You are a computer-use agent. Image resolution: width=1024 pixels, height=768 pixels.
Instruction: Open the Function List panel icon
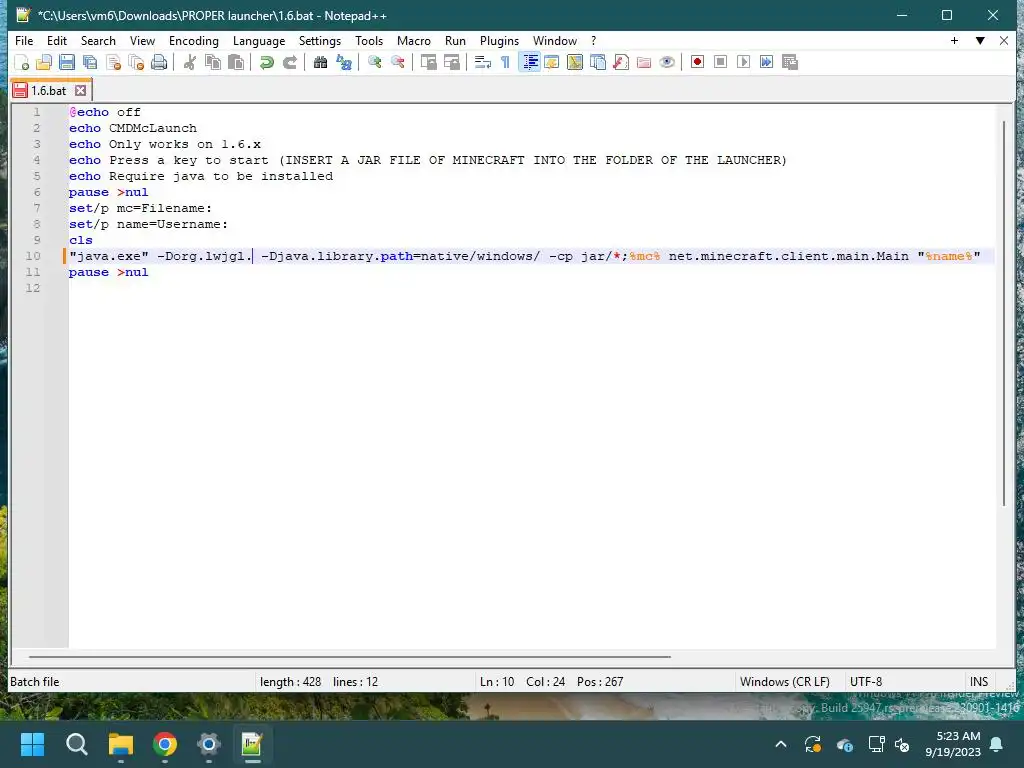621,62
